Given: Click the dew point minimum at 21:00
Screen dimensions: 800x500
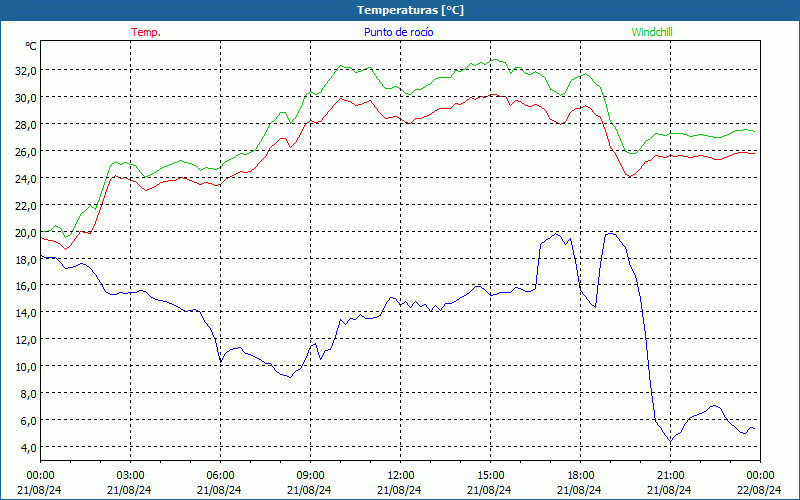Looking at the screenshot, I should (670, 441).
